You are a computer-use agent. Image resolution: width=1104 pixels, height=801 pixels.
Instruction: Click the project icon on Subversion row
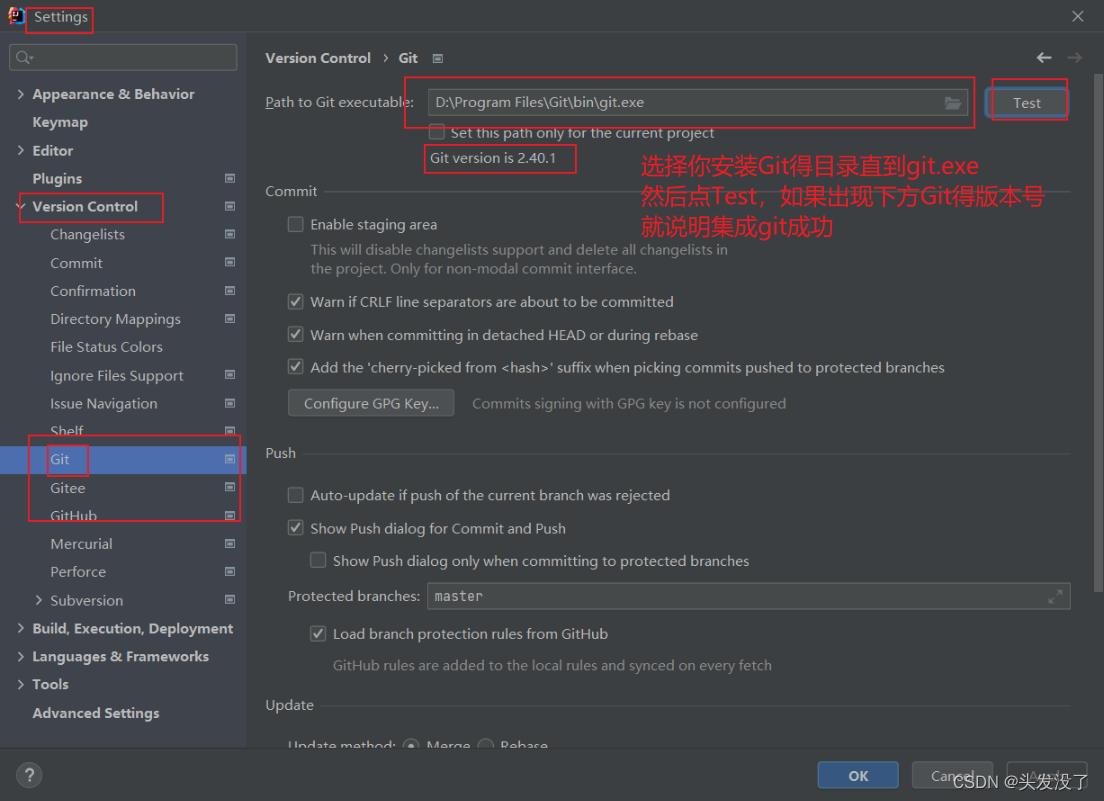(230, 600)
